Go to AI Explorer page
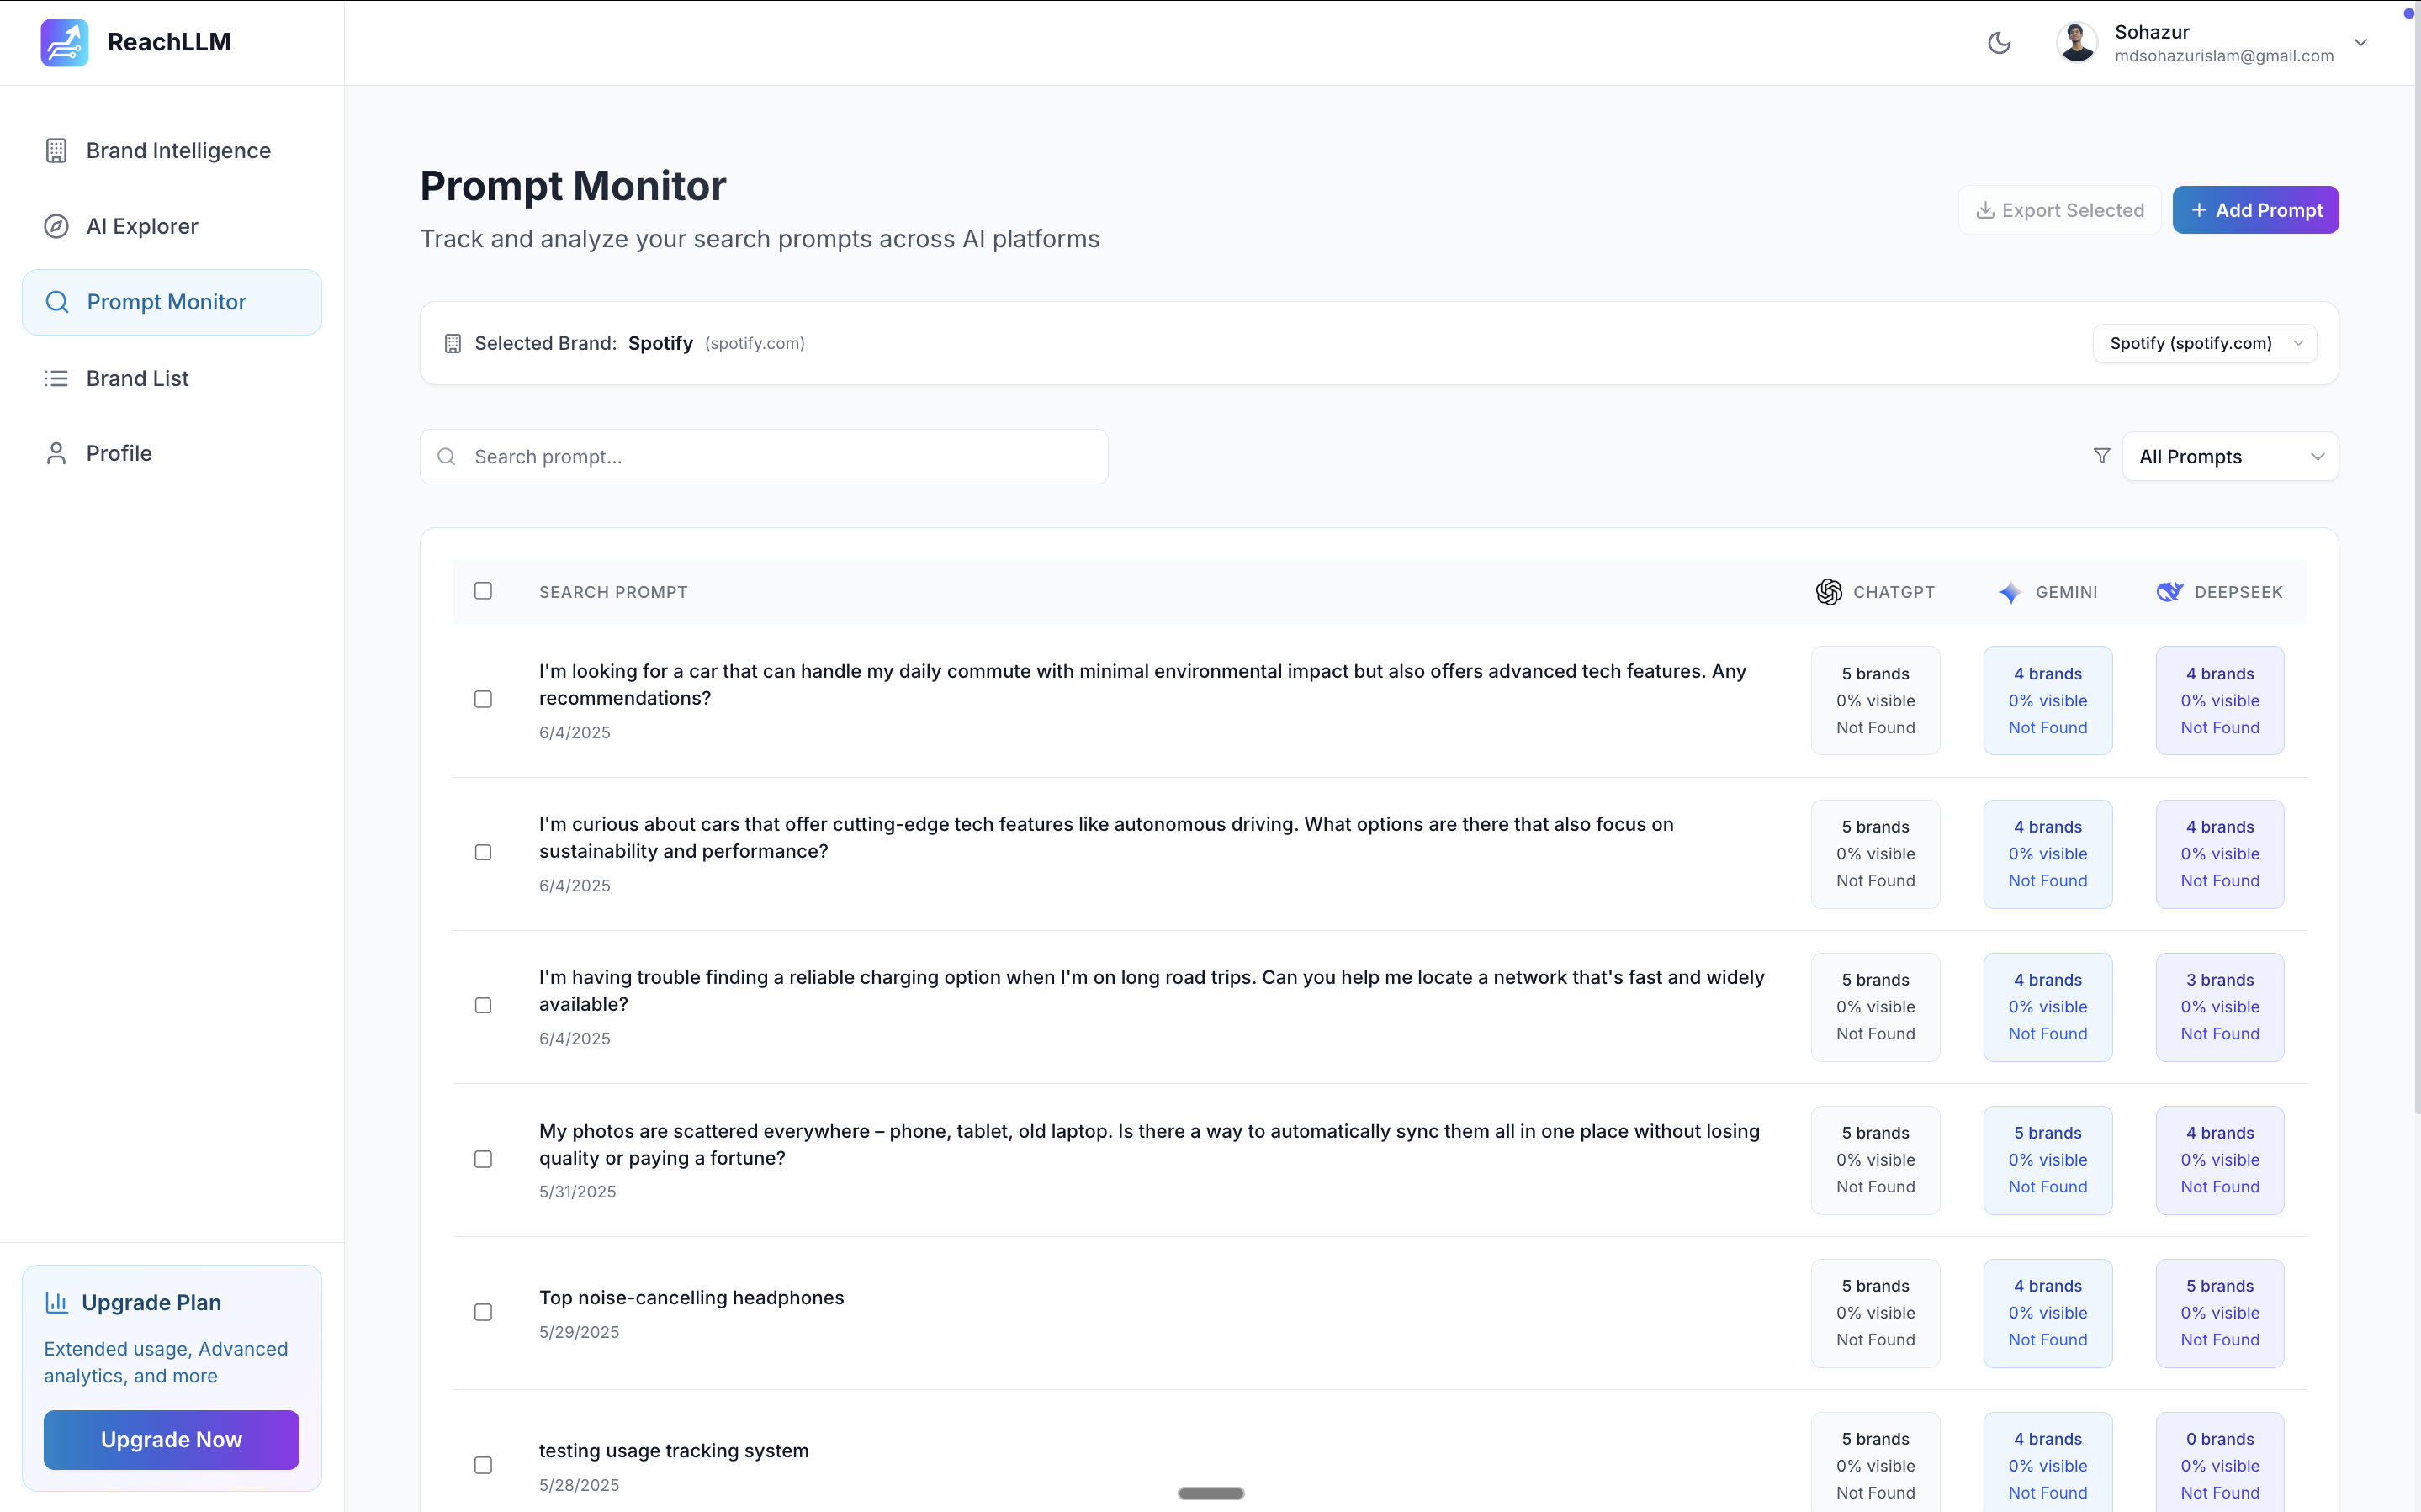Viewport: 2421px width, 1512px height. pos(172,226)
